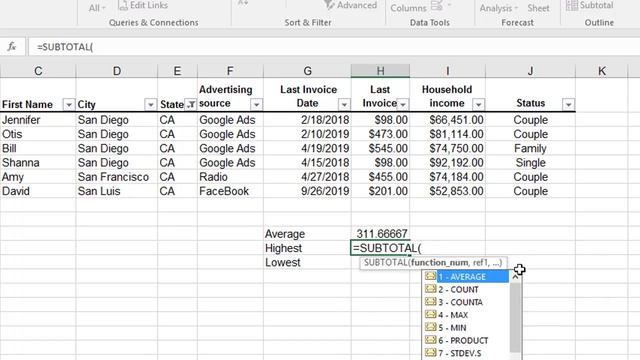Select column D header

pyautogui.click(x=117, y=71)
